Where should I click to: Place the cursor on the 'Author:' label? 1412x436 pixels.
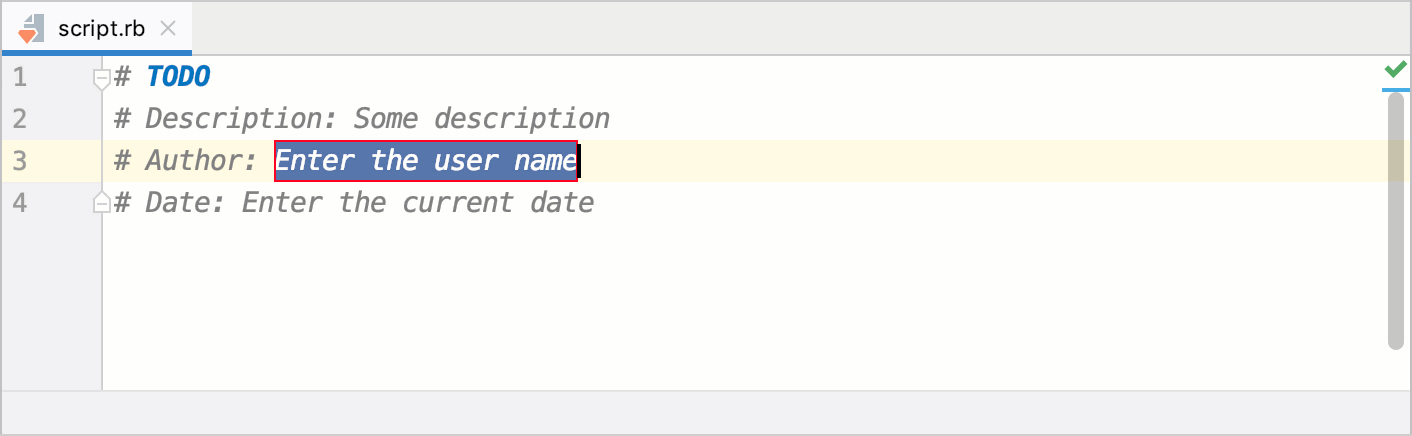[x=202, y=161]
